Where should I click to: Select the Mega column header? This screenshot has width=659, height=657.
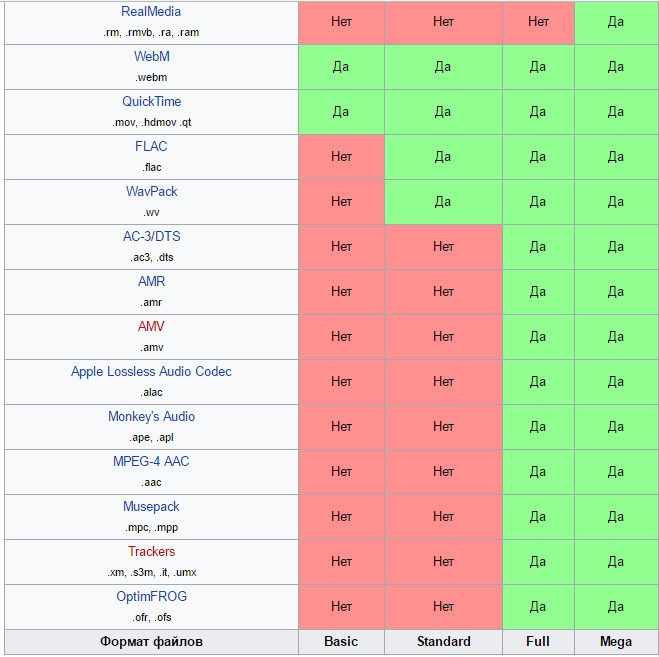tap(615, 642)
